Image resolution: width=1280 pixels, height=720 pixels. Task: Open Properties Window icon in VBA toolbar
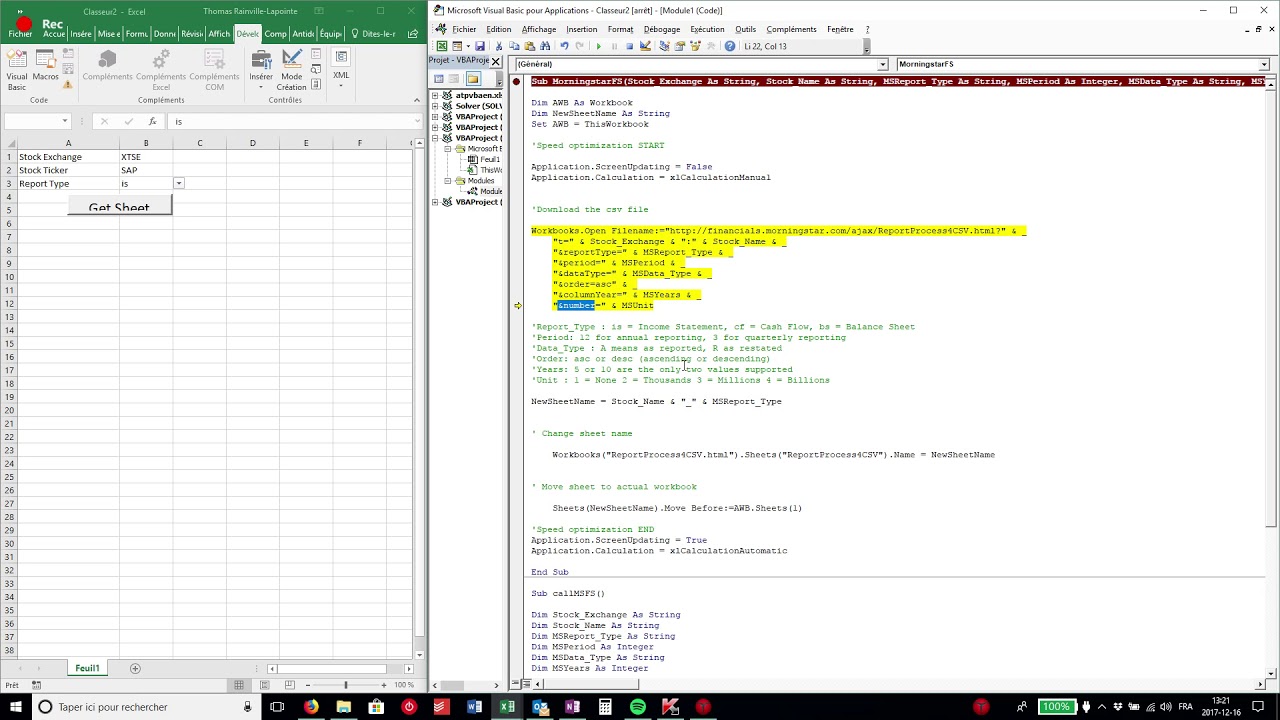click(x=680, y=46)
